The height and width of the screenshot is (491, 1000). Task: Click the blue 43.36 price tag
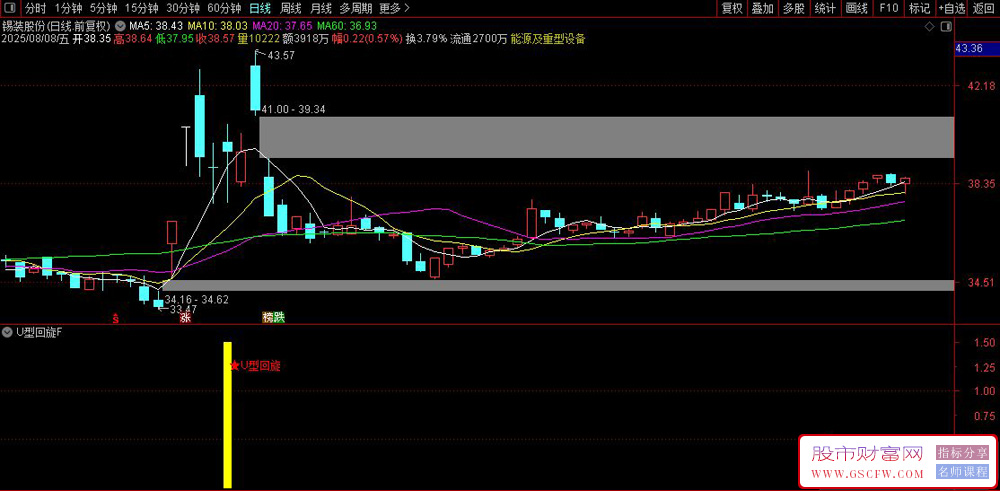click(976, 49)
